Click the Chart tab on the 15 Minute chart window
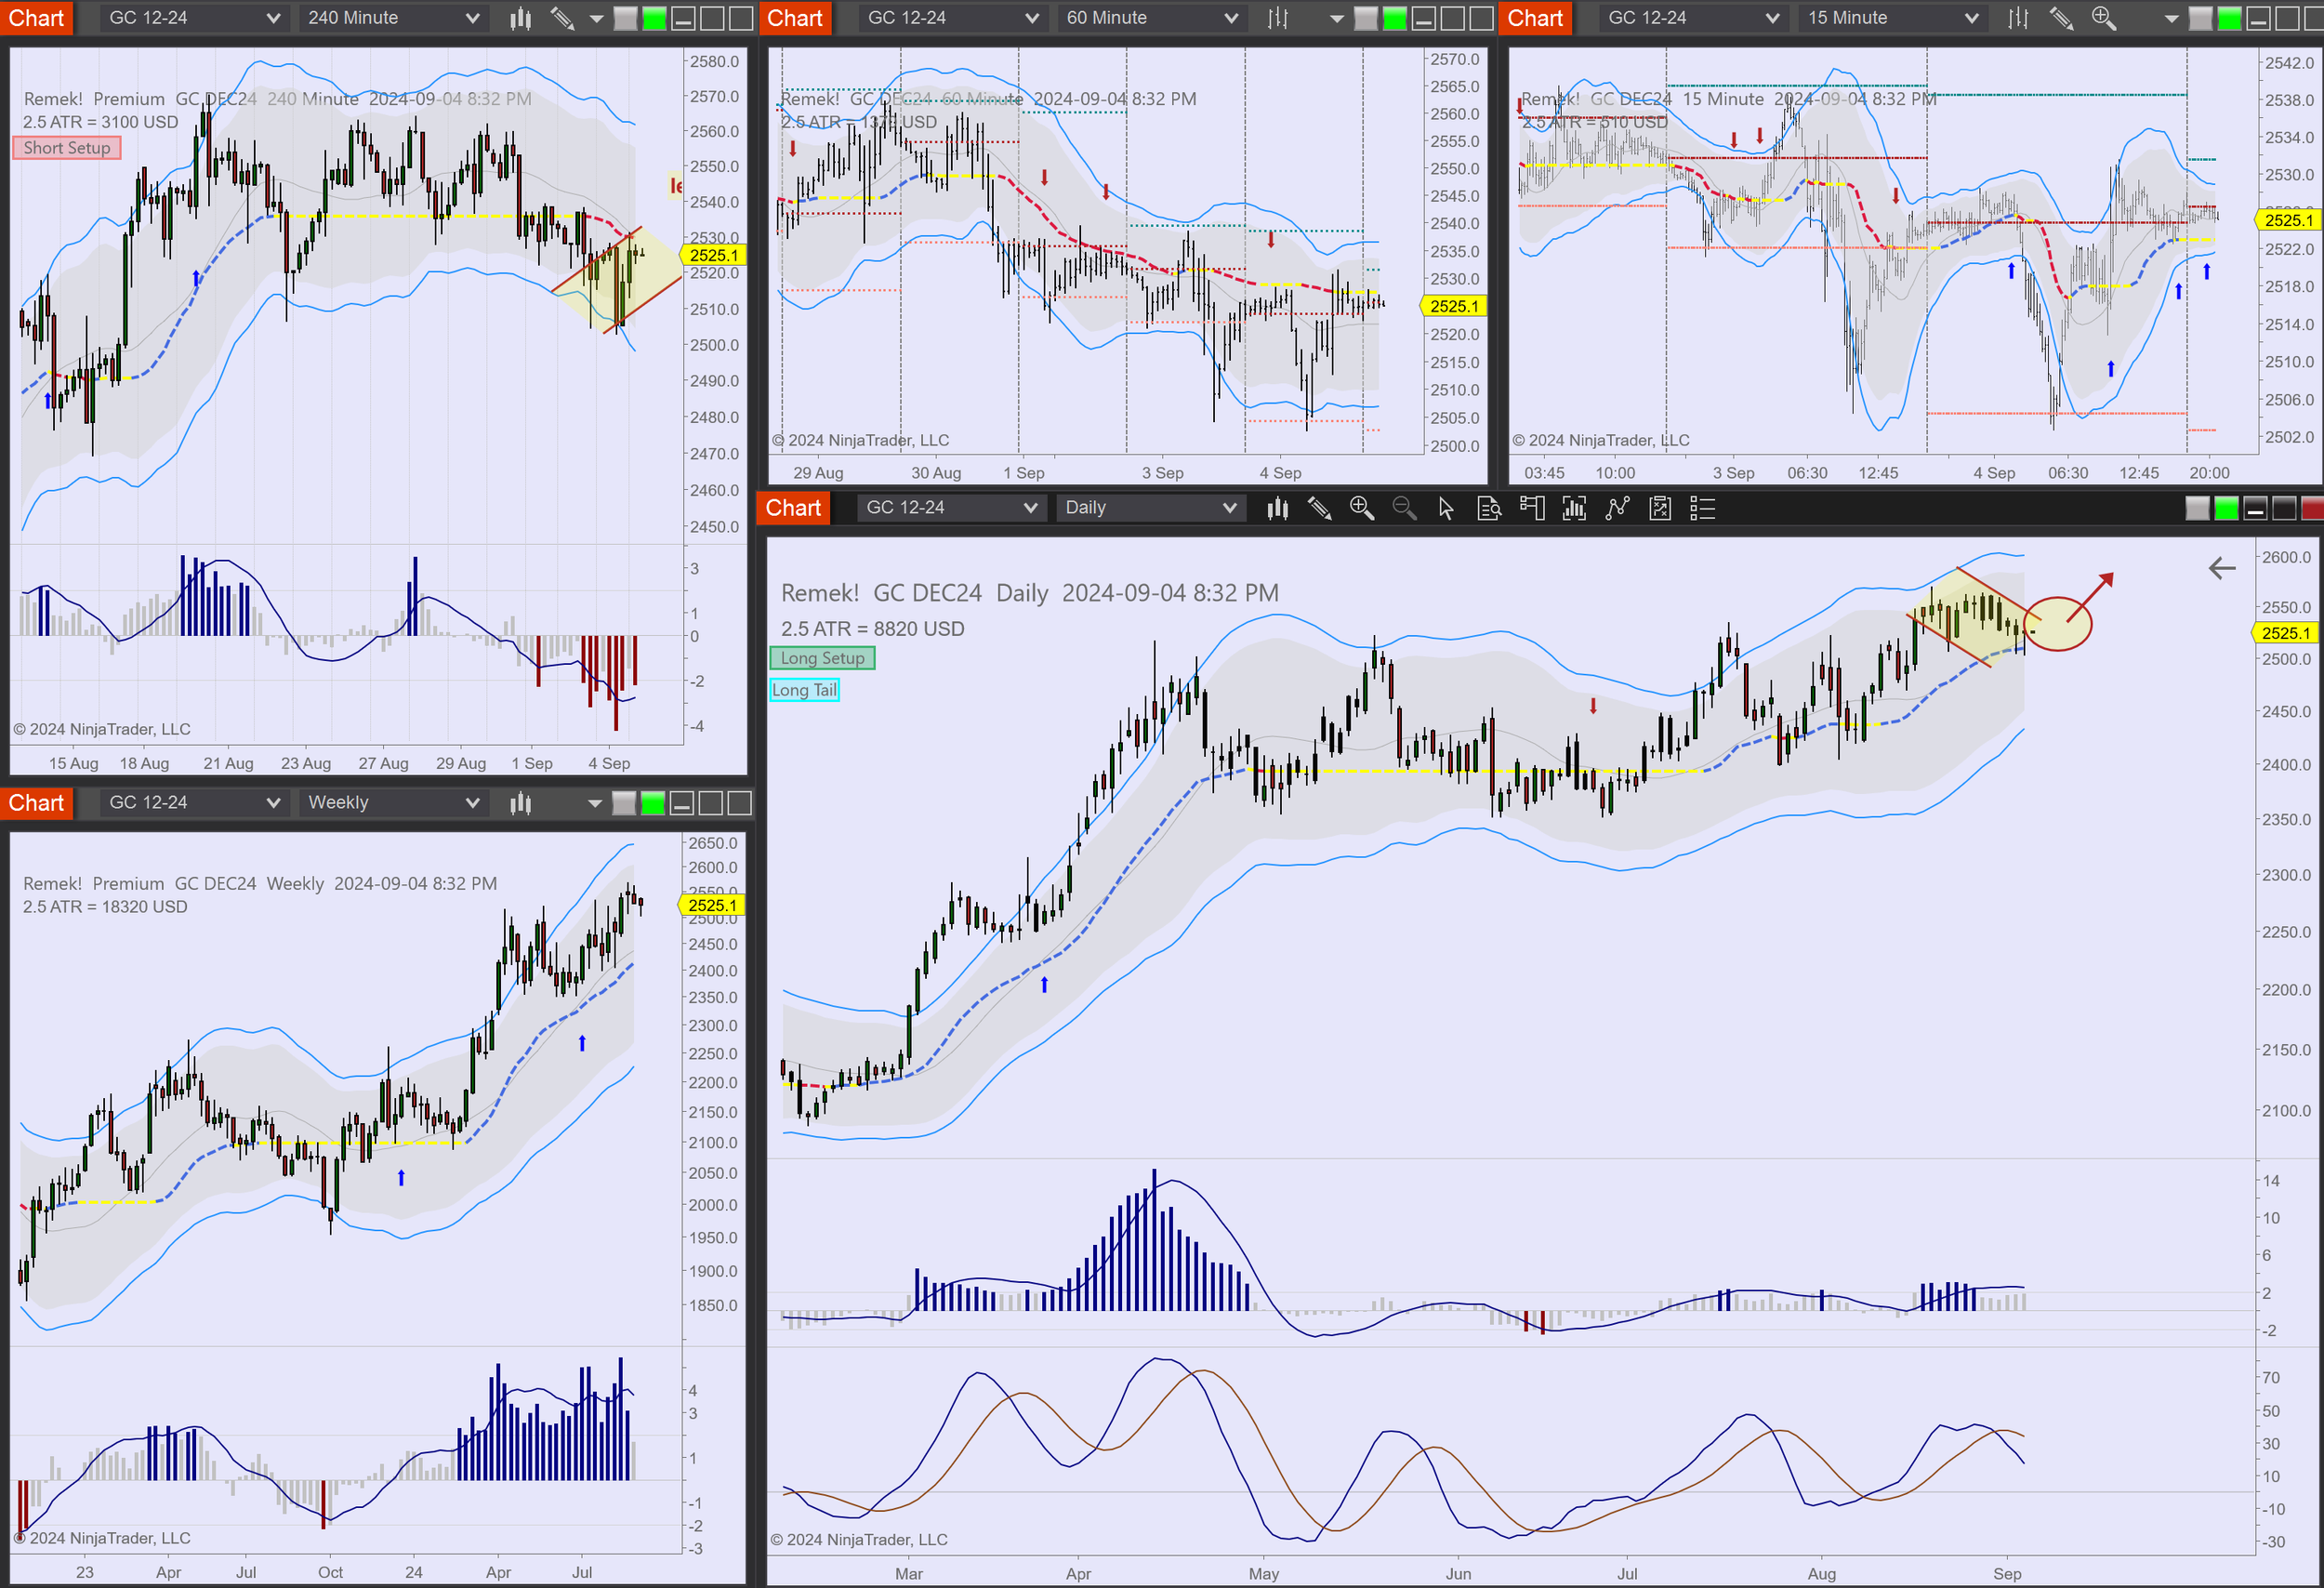 point(1534,17)
